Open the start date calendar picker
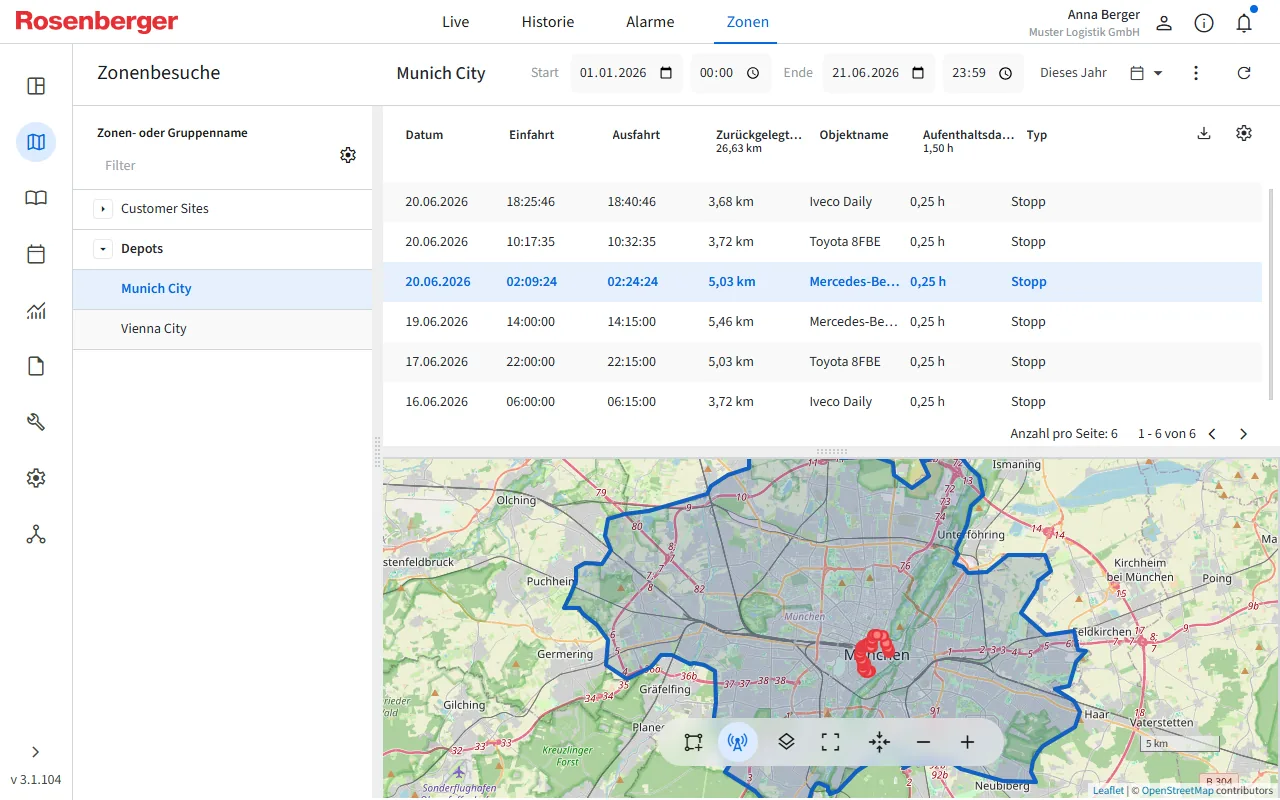This screenshot has height=800, width=1280. click(666, 73)
